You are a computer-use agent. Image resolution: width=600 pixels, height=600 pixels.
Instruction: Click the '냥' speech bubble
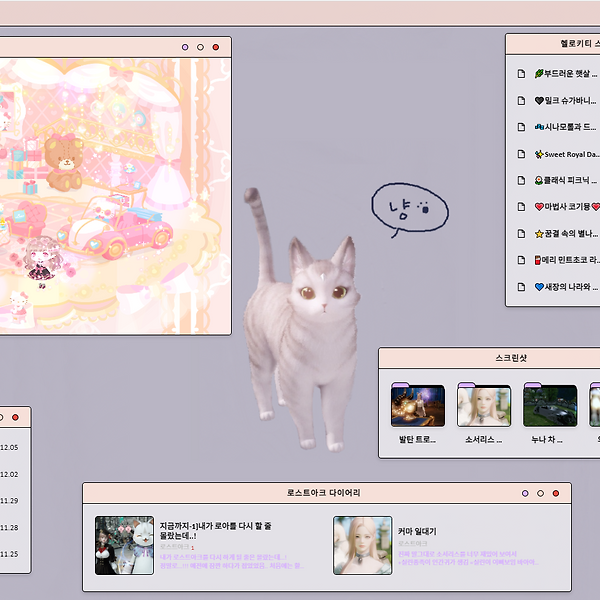(x=409, y=210)
